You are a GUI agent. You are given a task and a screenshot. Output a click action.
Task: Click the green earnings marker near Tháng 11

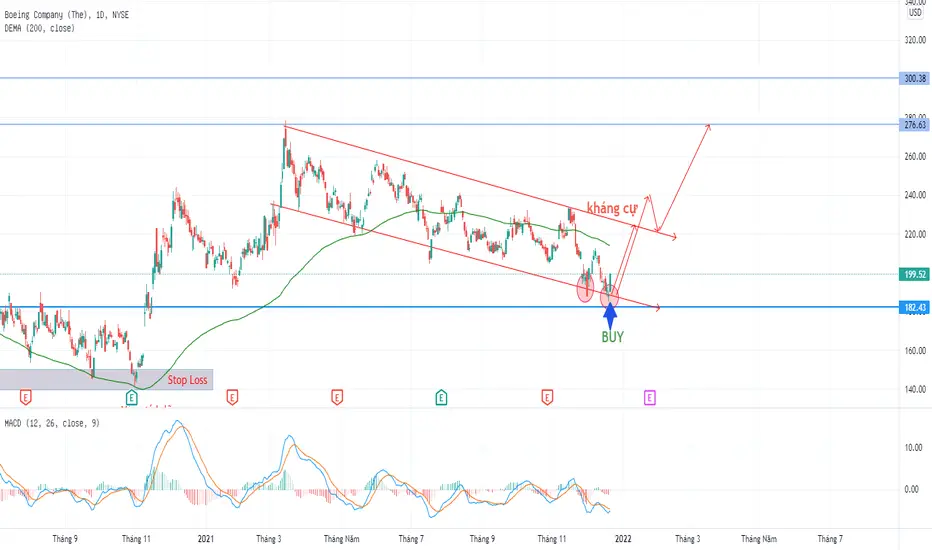[x=132, y=397]
